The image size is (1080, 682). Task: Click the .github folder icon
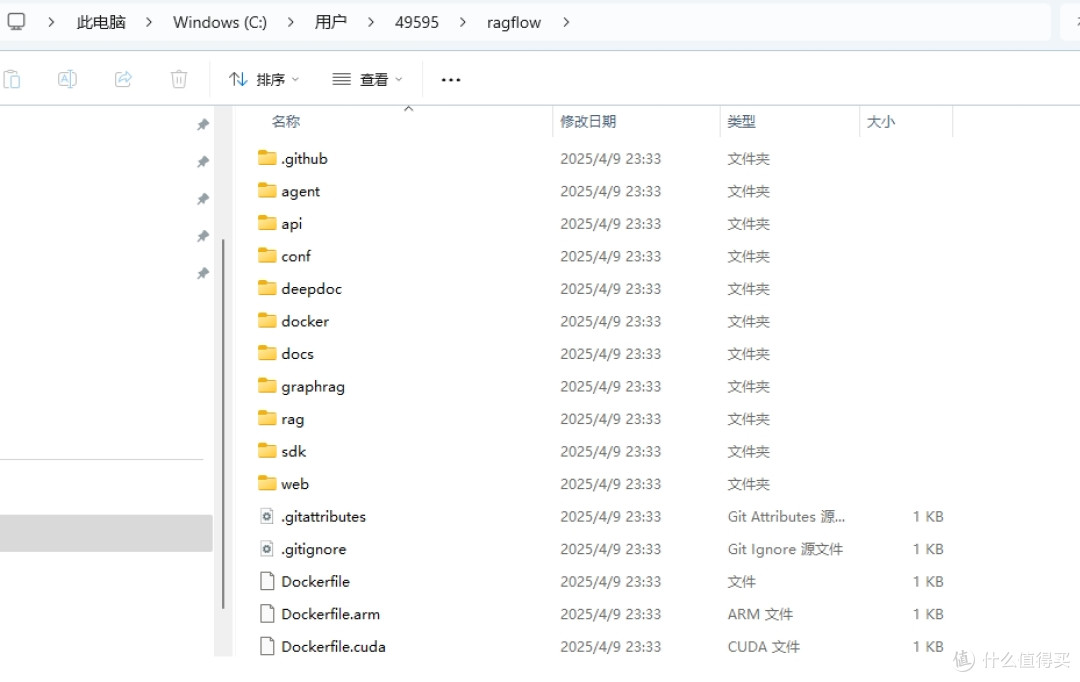tap(267, 158)
